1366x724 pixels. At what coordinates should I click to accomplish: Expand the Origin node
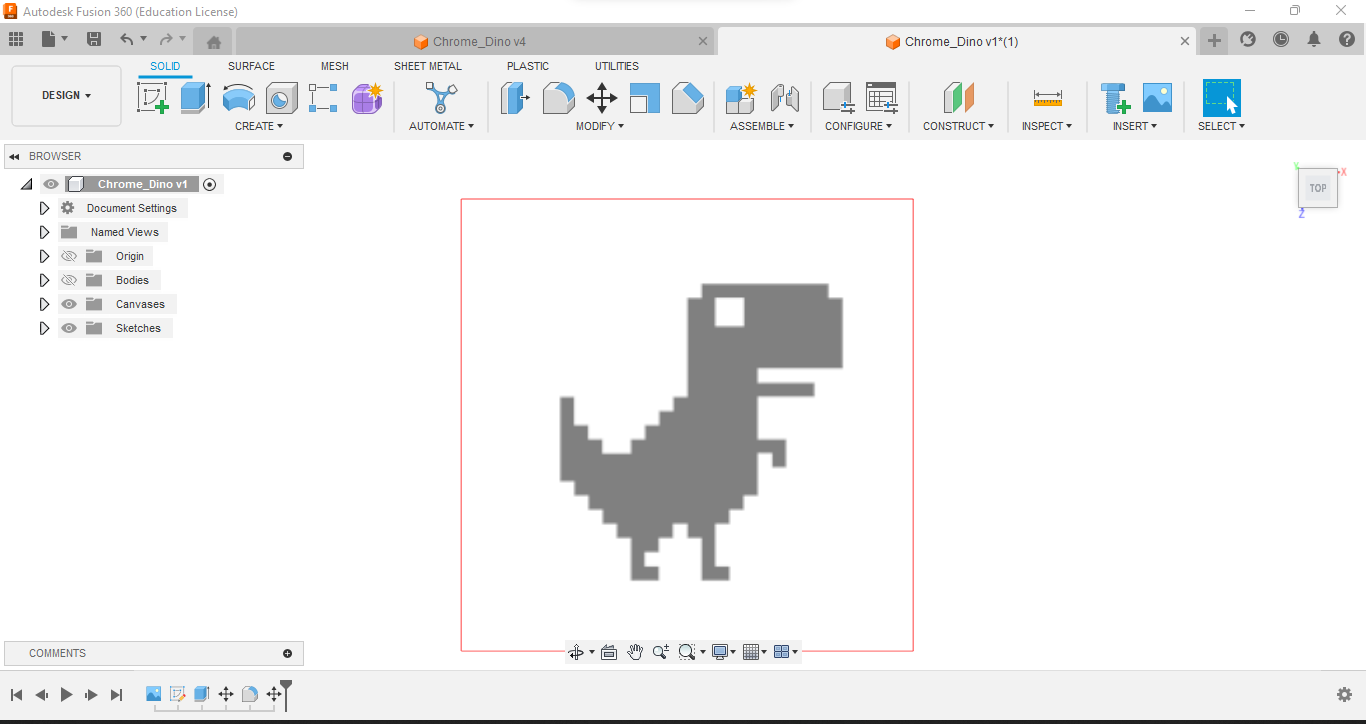pos(44,256)
